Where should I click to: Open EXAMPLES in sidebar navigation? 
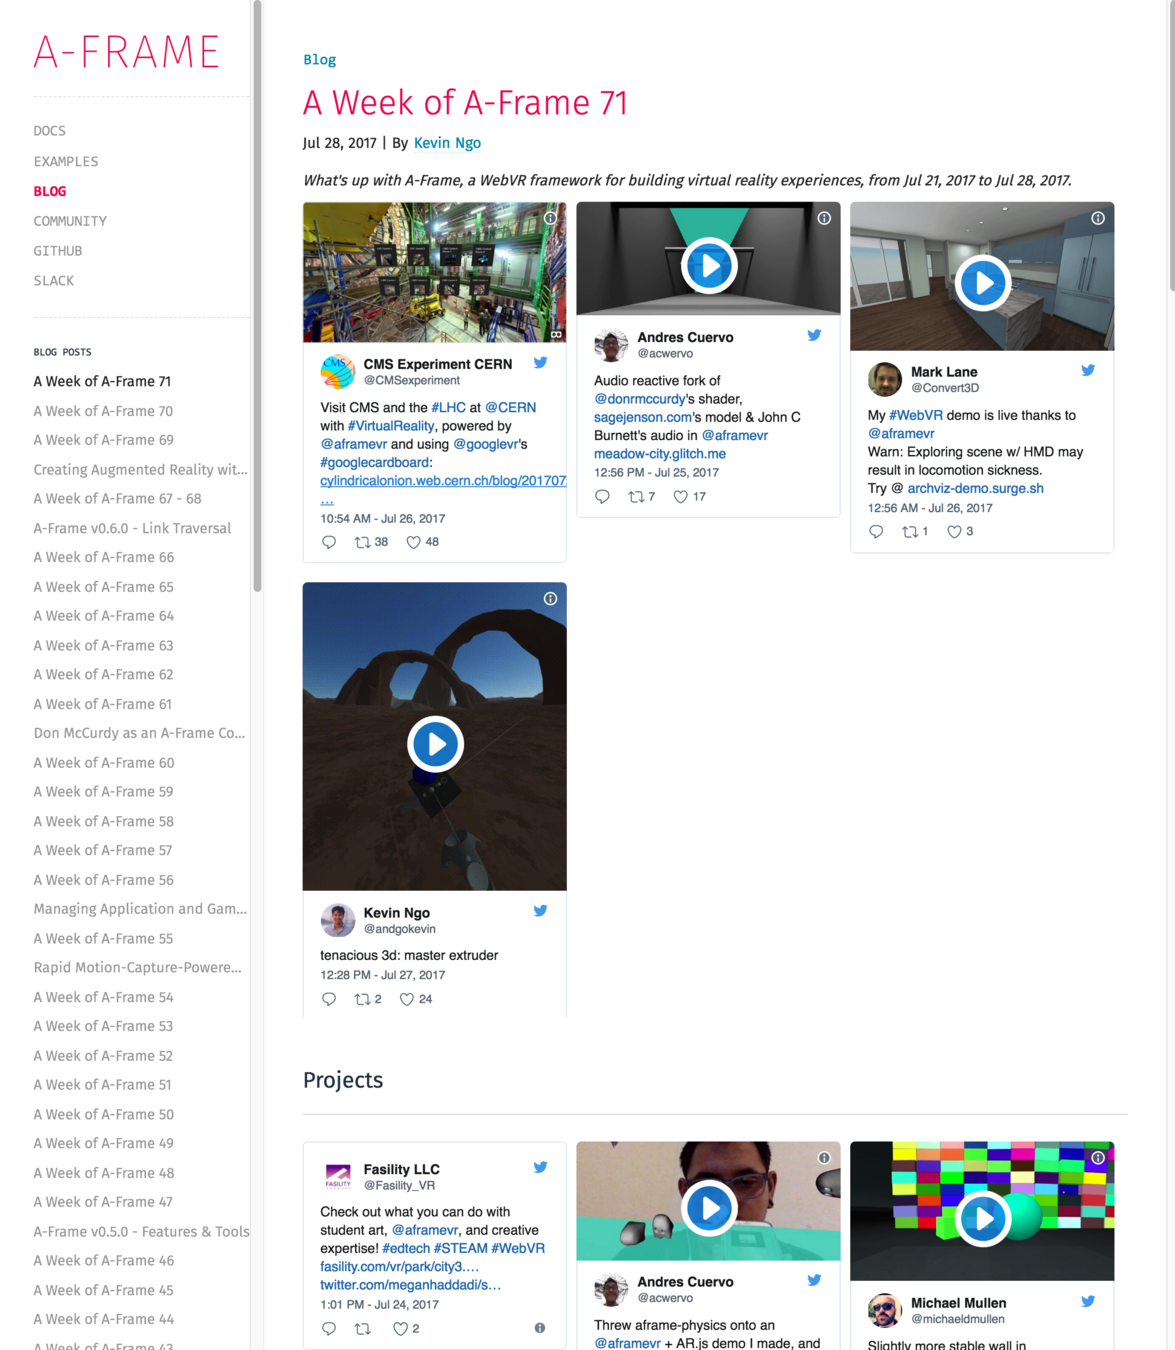[x=66, y=161]
